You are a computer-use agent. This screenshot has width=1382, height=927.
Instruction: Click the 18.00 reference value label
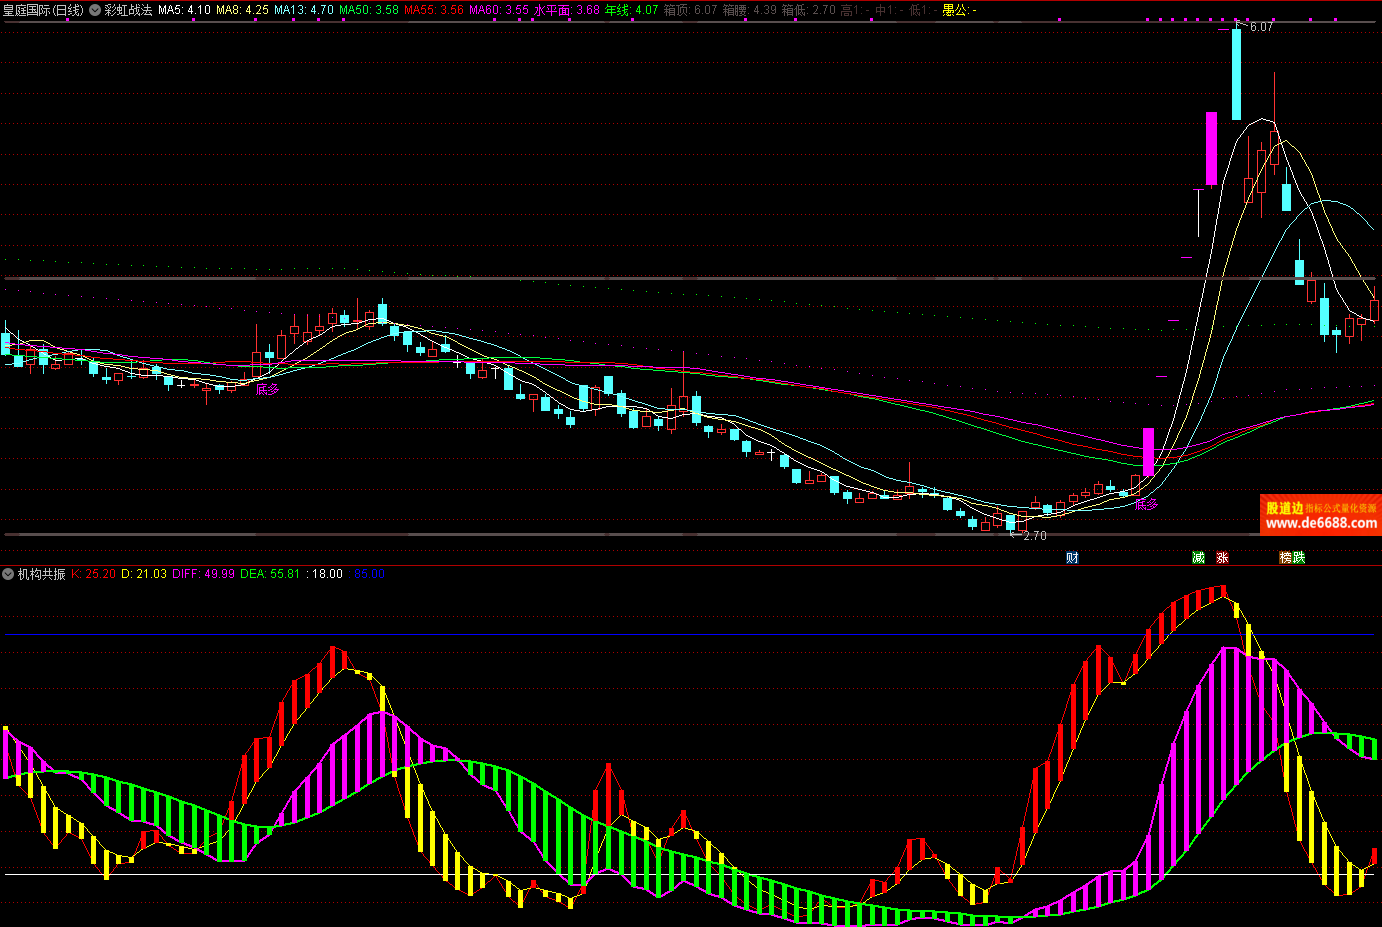(326, 574)
